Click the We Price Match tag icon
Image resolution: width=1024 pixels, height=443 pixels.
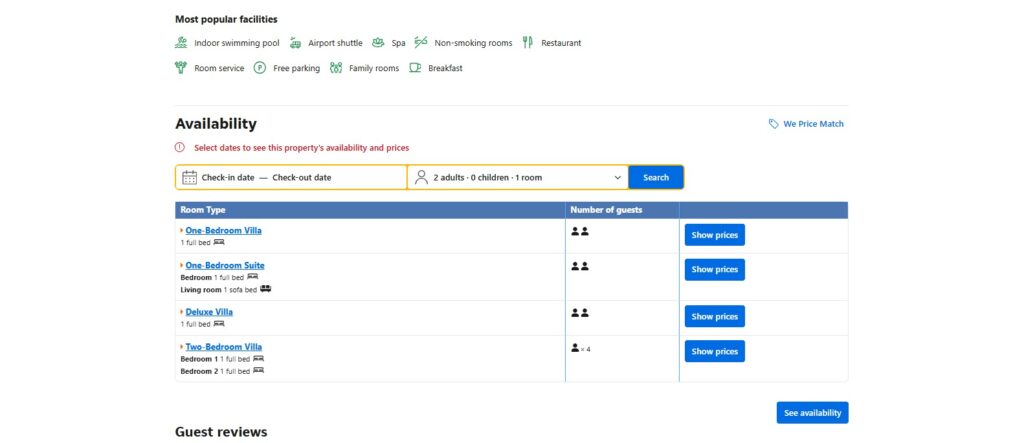coord(773,124)
